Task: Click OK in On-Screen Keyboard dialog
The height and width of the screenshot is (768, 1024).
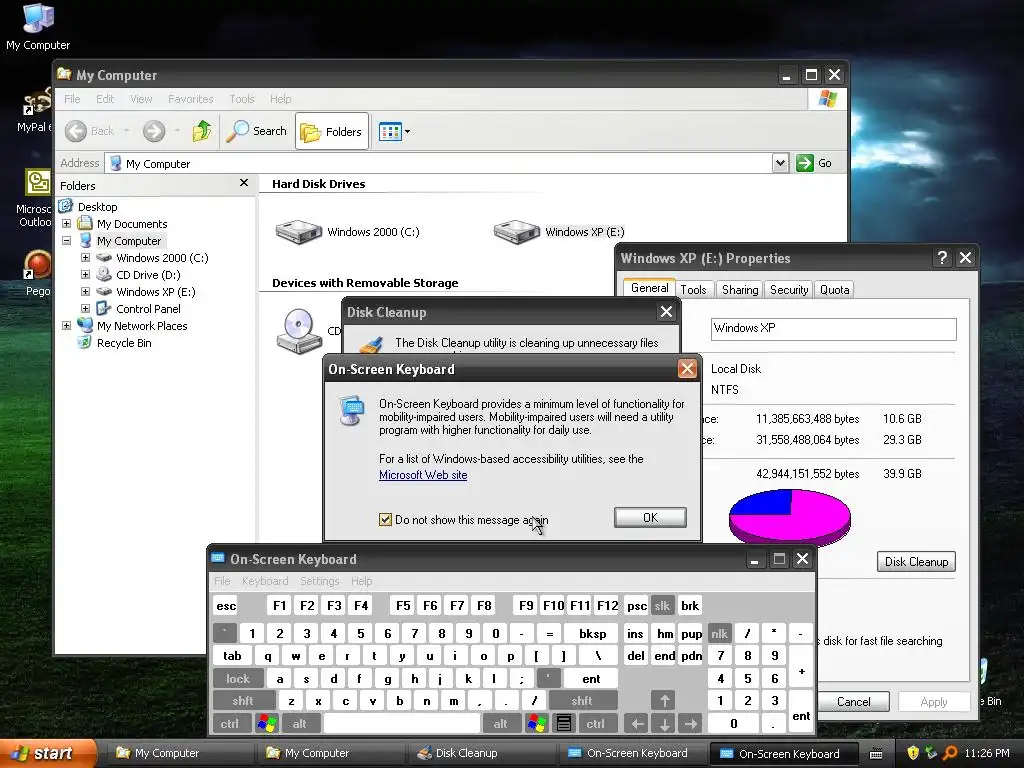Action: [x=650, y=517]
